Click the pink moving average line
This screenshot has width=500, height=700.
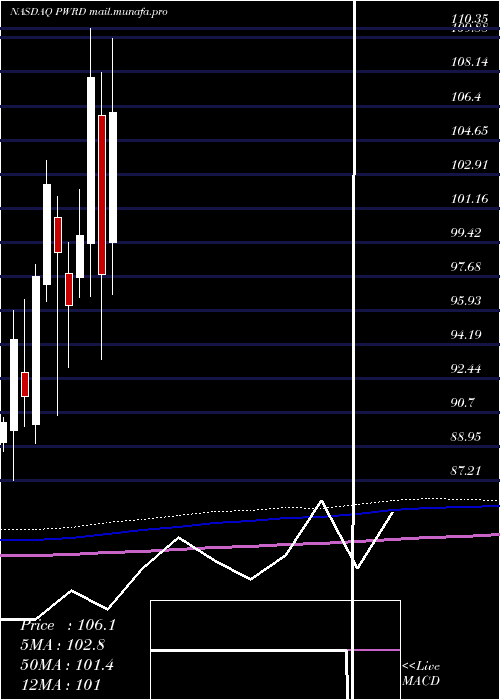(250, 546)
